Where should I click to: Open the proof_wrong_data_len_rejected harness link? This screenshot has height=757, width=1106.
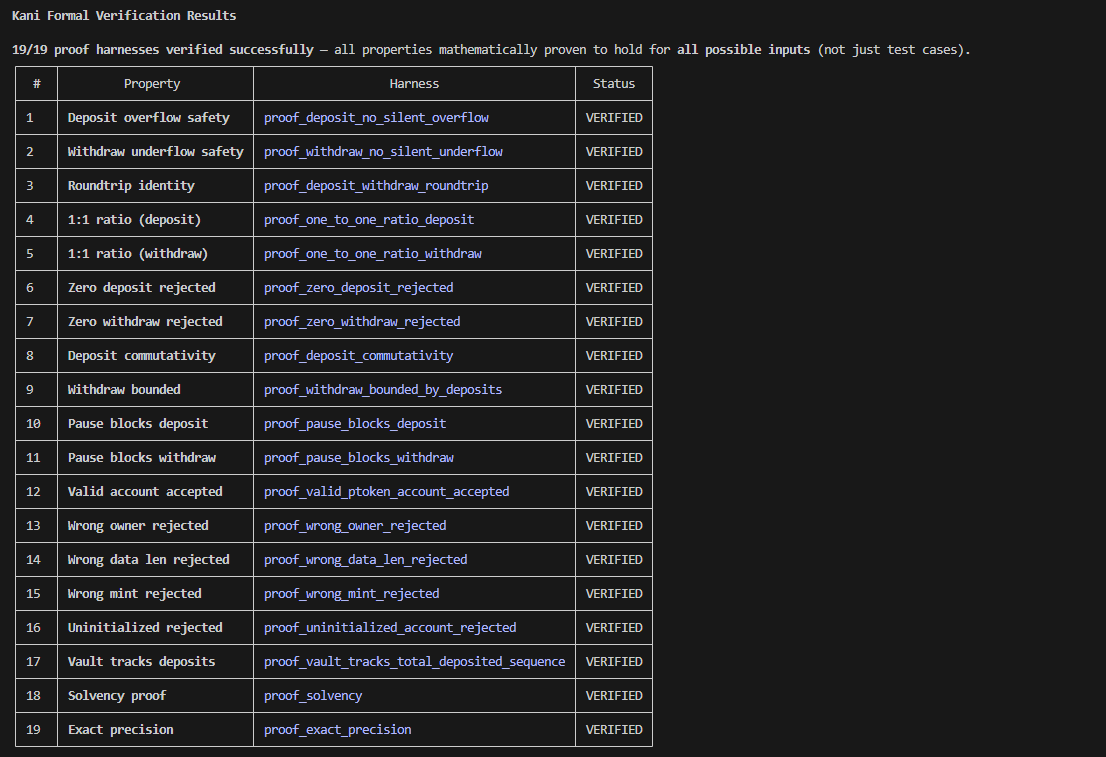coord(365,559)
